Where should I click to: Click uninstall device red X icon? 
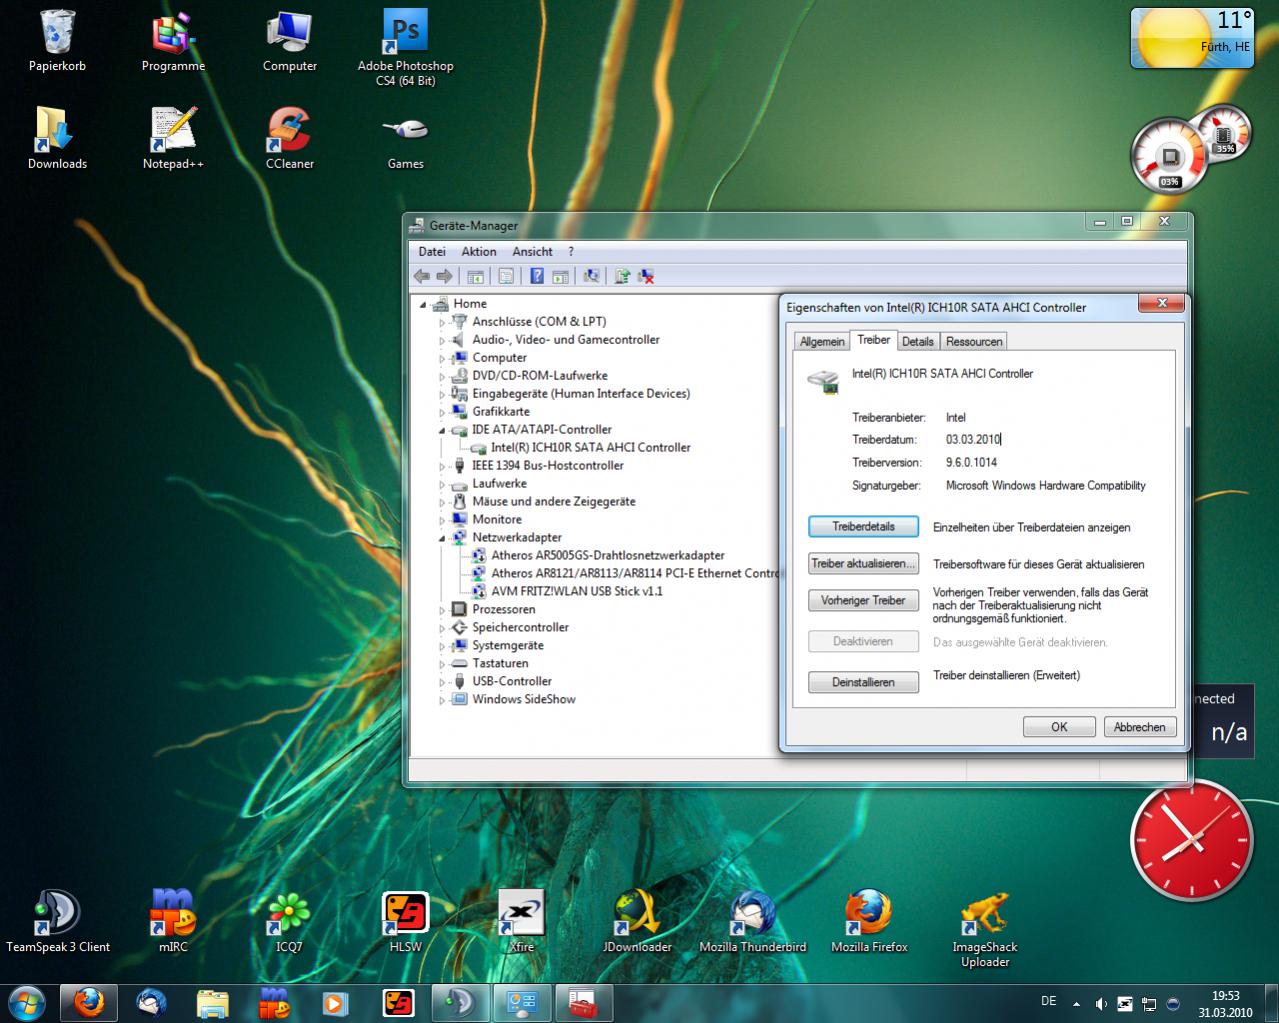(x=646, y=276)
